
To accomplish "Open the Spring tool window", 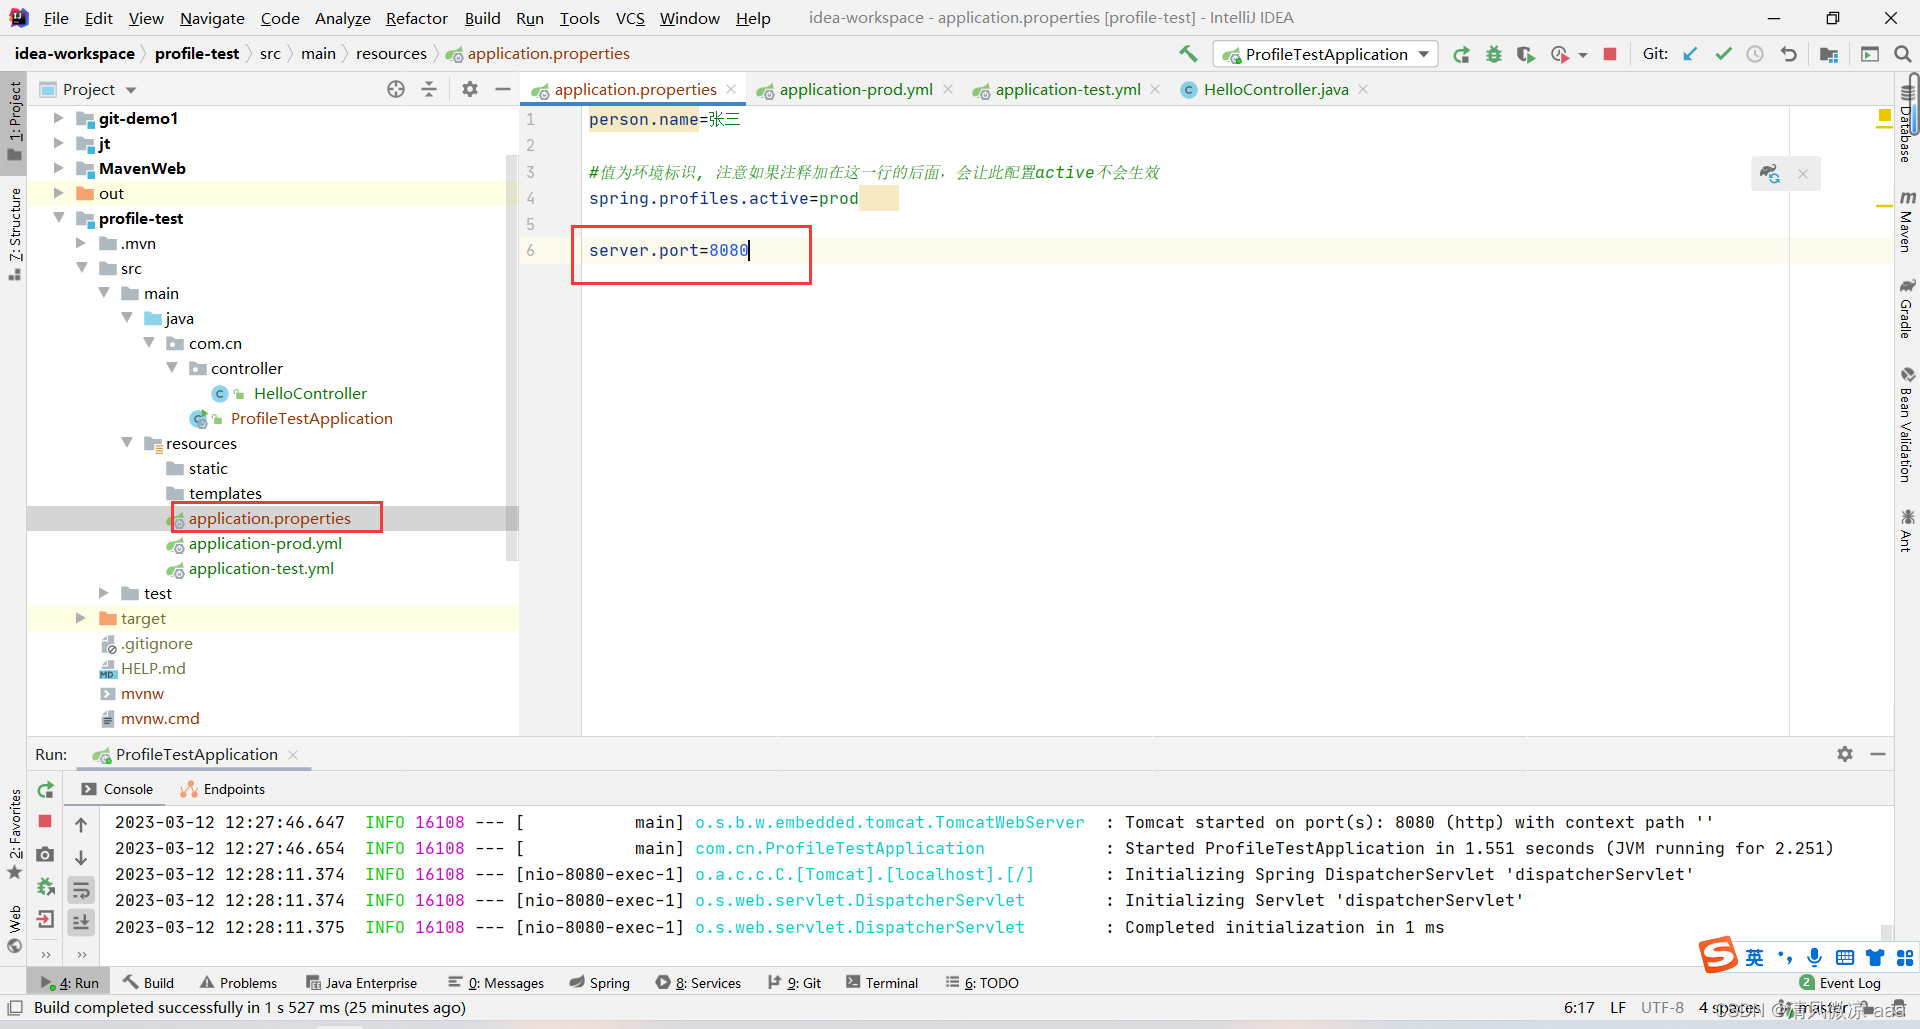I will 600,983.
